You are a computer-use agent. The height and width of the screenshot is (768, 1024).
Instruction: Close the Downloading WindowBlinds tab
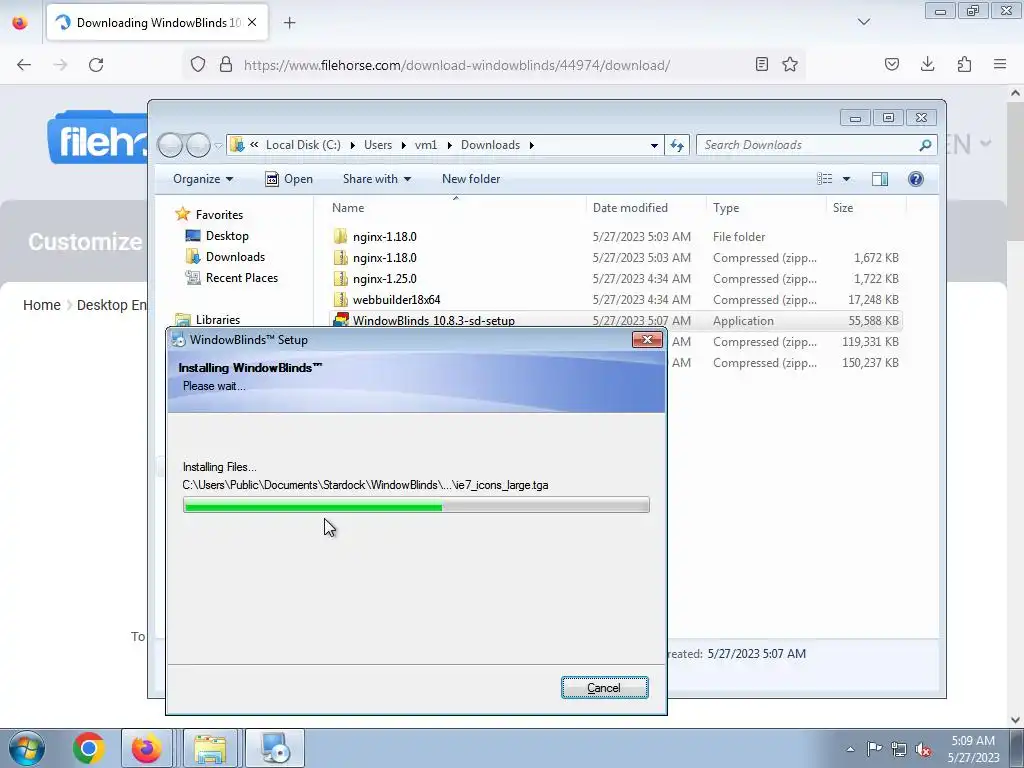click(x=252, y=22)
